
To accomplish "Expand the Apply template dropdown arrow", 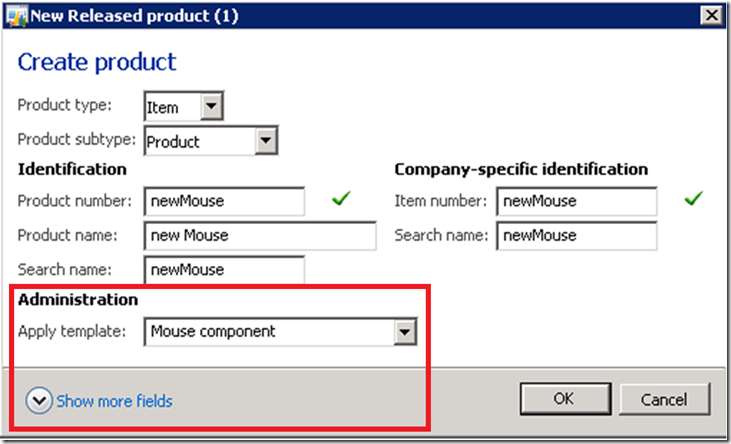I will [404, 332].
